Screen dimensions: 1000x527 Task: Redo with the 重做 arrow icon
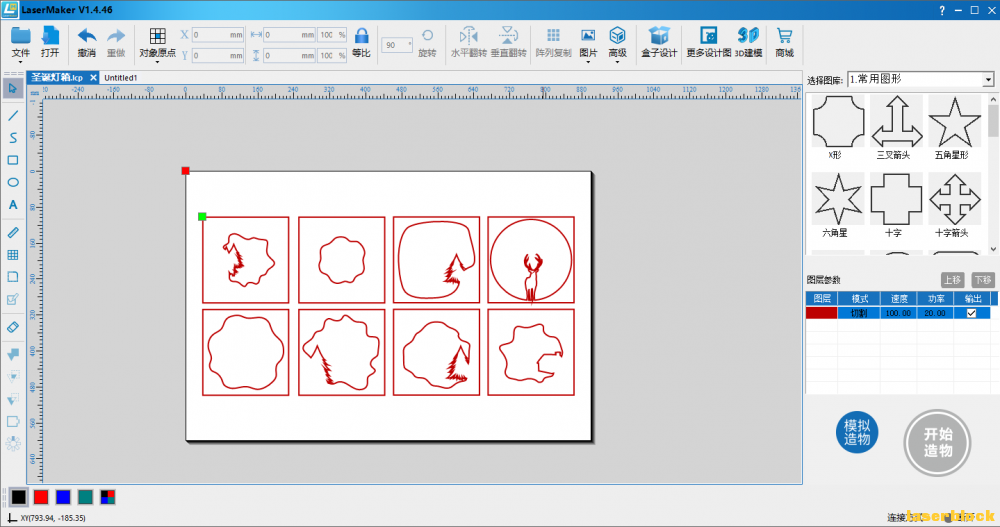[116, 36]
